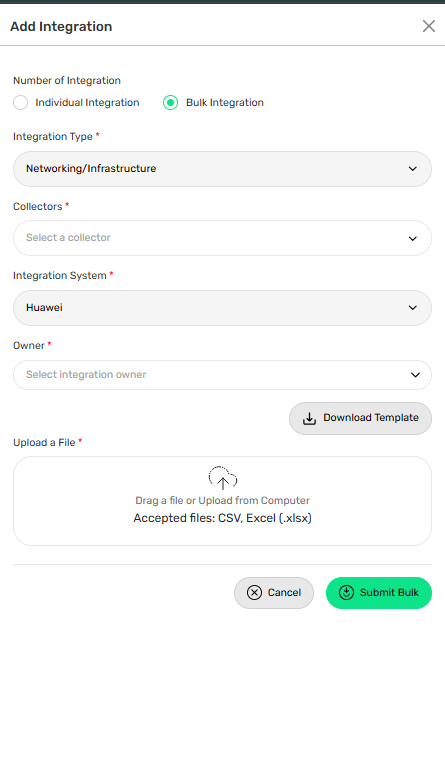445x775 pixels.
Task: Open the Select integration owner dropdown
Action: [x=222, y=375]
